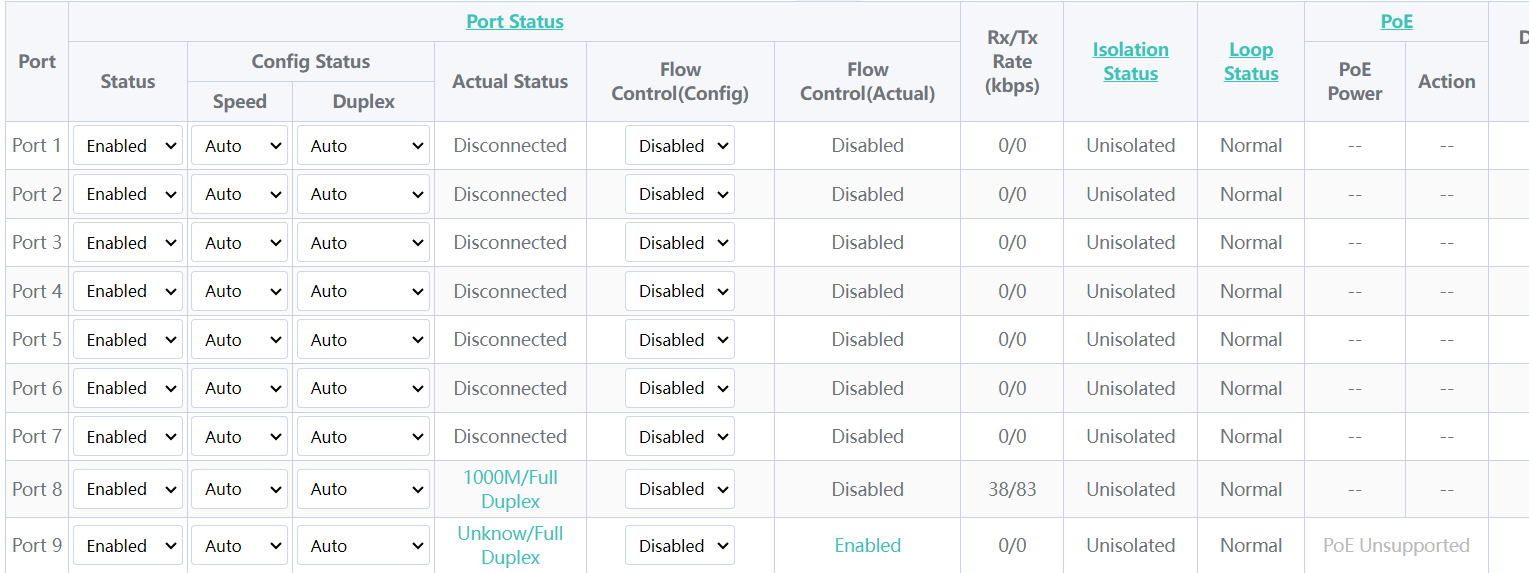This screenshot has width=1529, height=573.
Task: Click Port 9 Enabled flow control text
Action: pyautogui.click(x=868, y=545)
